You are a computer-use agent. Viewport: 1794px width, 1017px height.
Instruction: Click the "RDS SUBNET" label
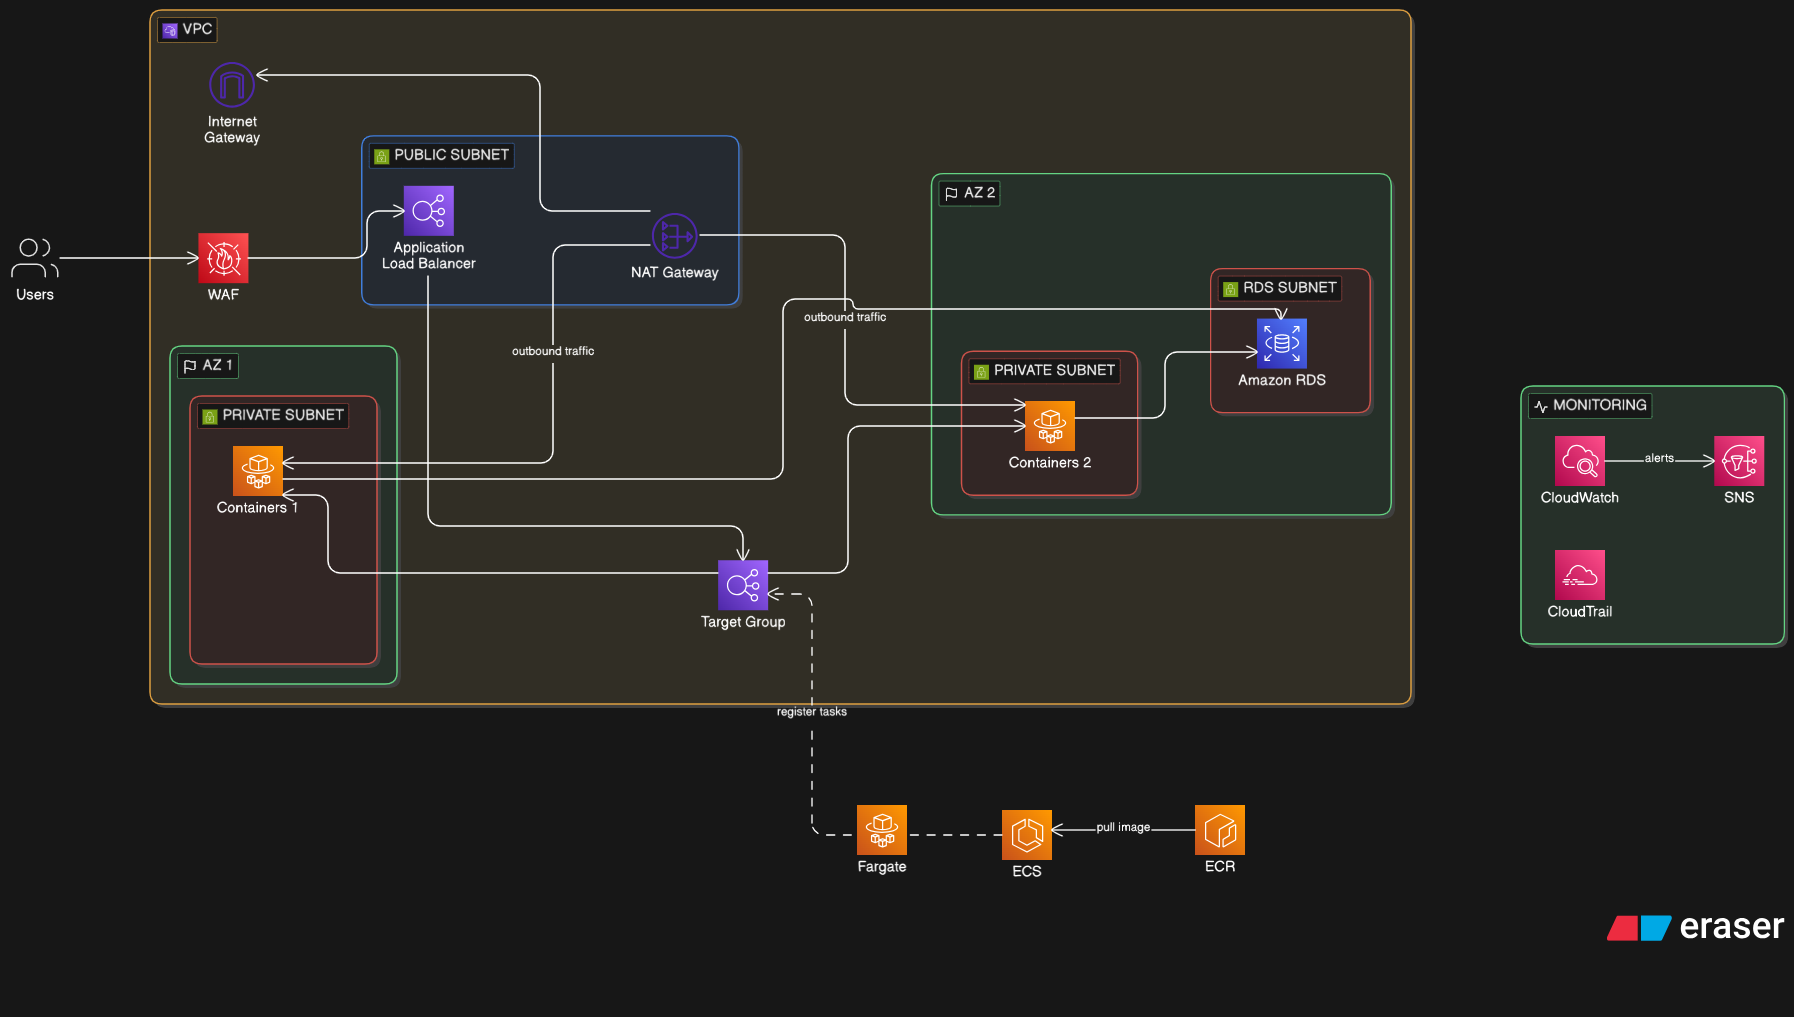point(1289,288)
